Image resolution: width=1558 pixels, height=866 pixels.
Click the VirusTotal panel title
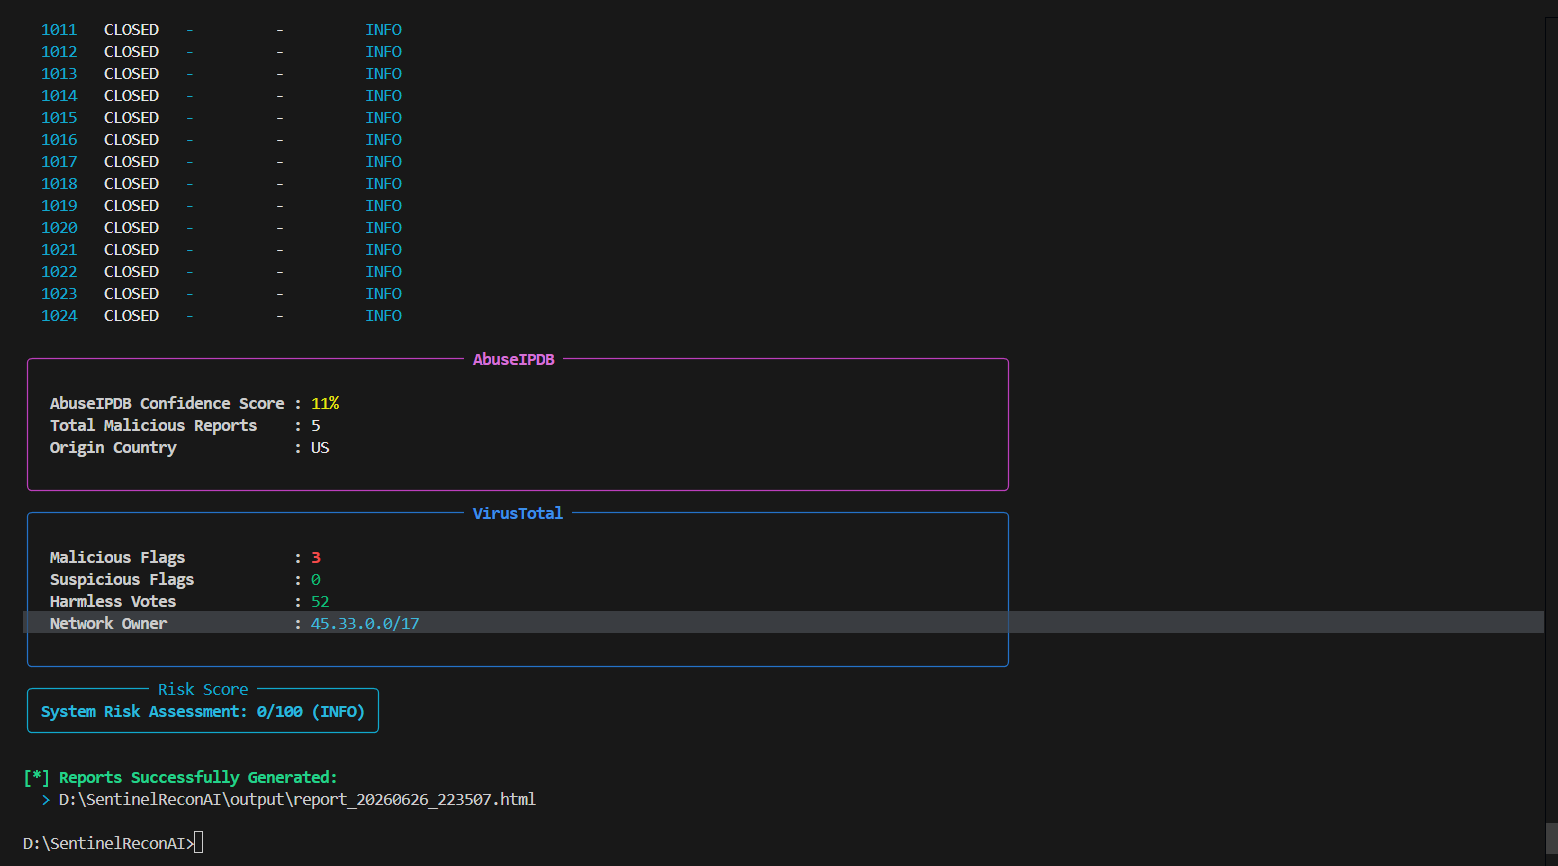point(517,514)
